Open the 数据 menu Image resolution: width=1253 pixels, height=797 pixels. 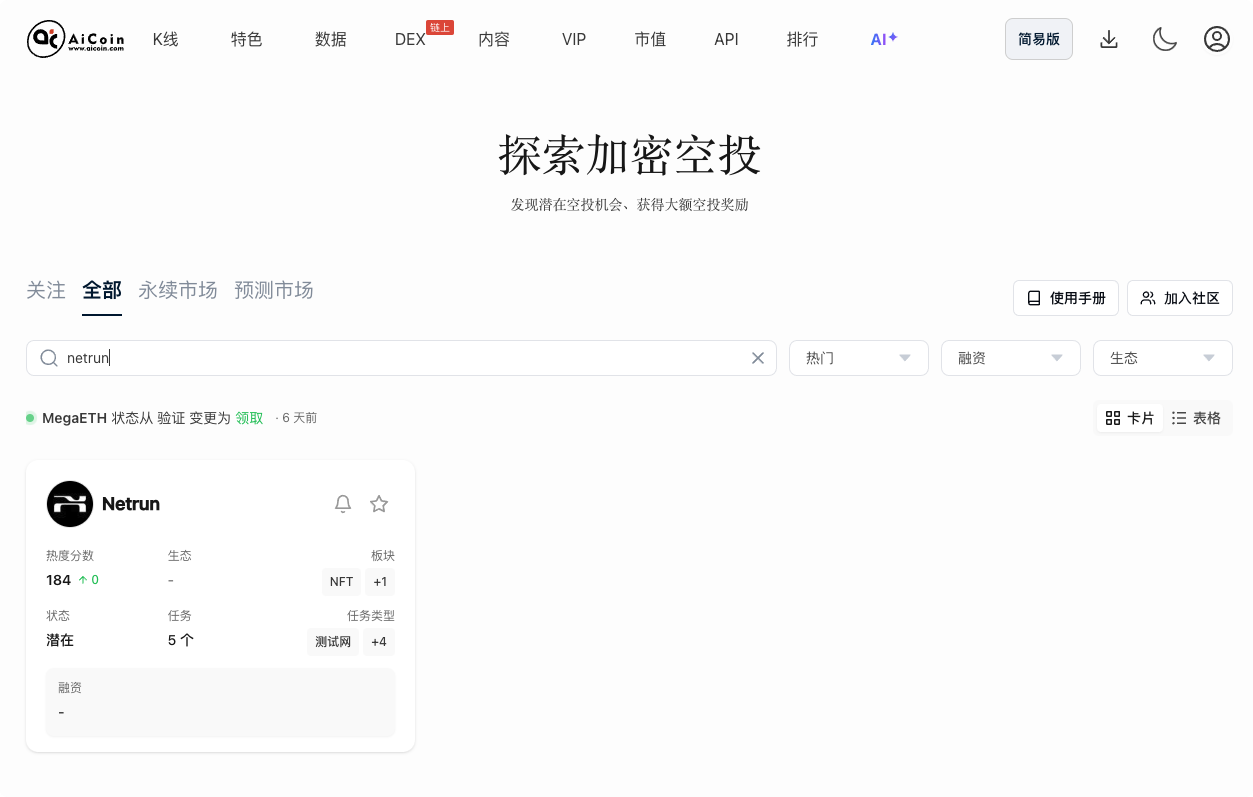coord(331,39)
